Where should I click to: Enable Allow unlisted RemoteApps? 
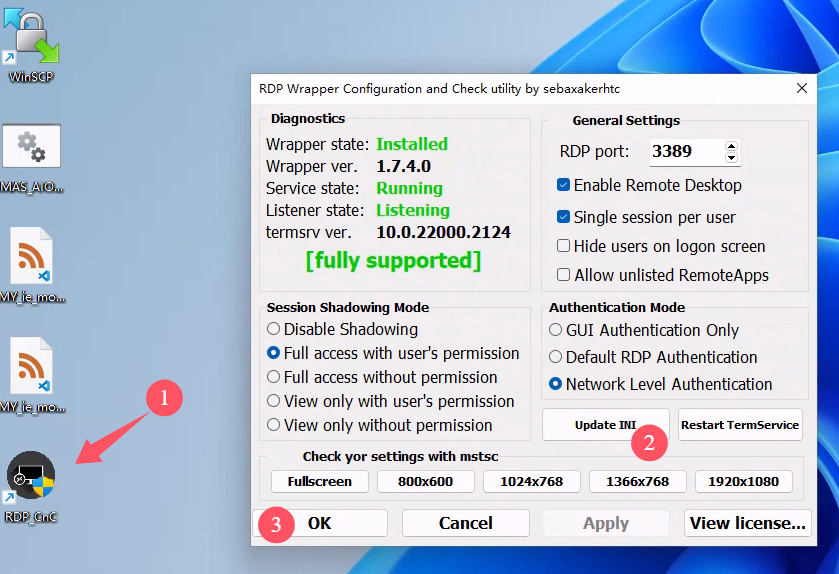coord(563,275)
